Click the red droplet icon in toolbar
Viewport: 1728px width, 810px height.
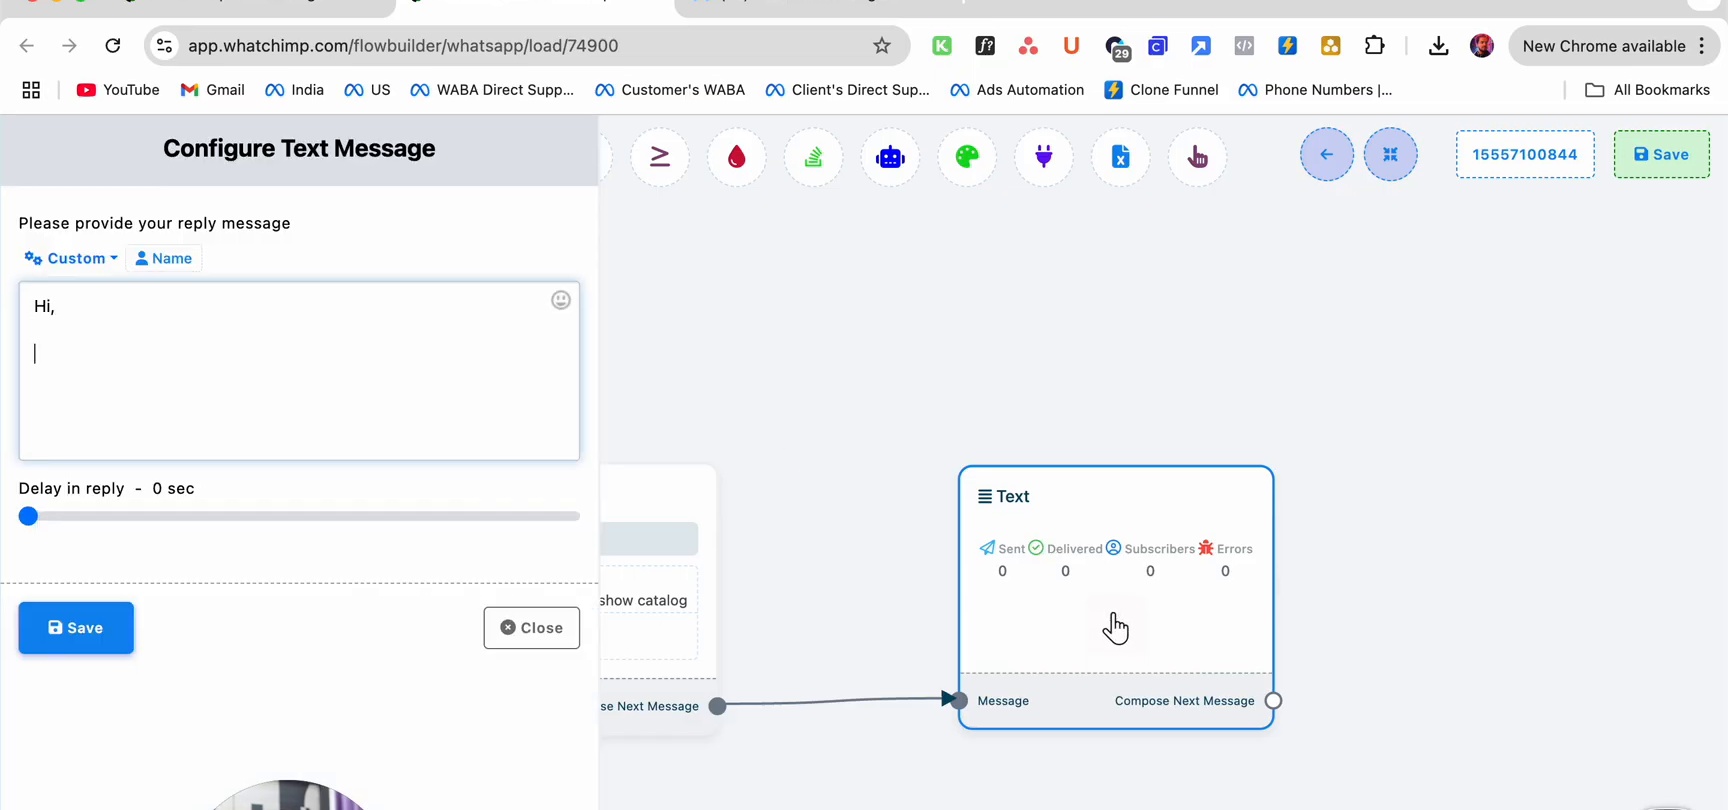pyautogui.click(x=737, y=157)
